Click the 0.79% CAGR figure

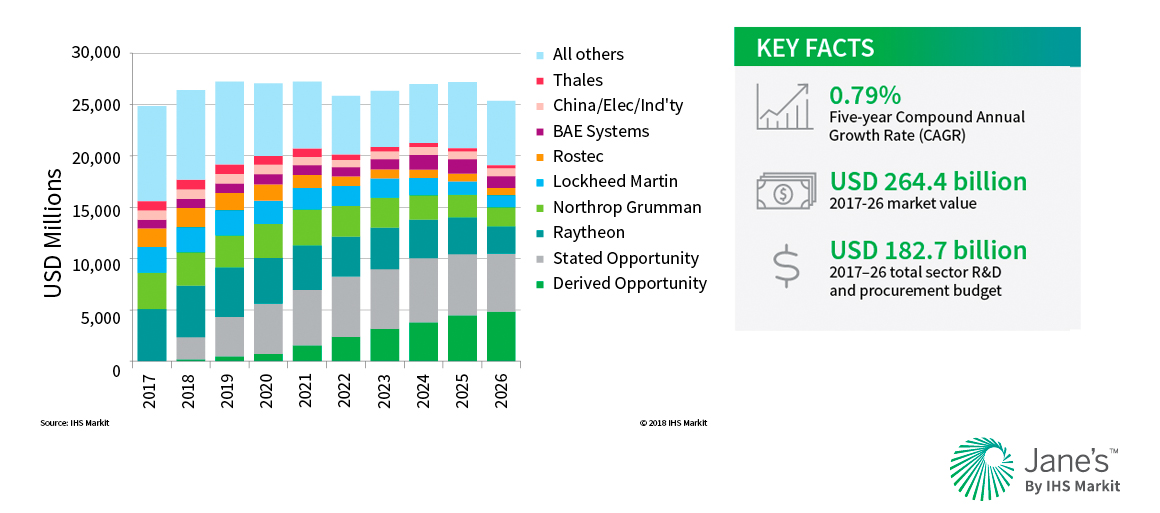click(x=865, y=95)
